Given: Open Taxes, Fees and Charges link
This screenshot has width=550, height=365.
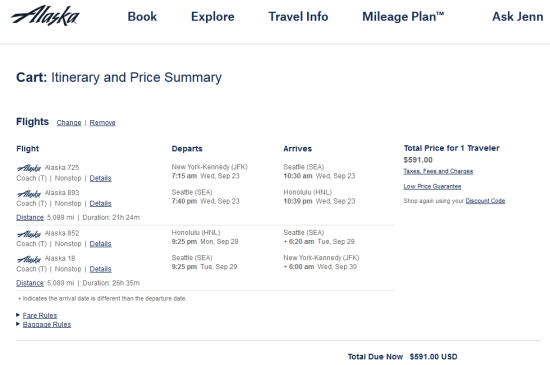Looking at the screenshot, I should point(438,171).
